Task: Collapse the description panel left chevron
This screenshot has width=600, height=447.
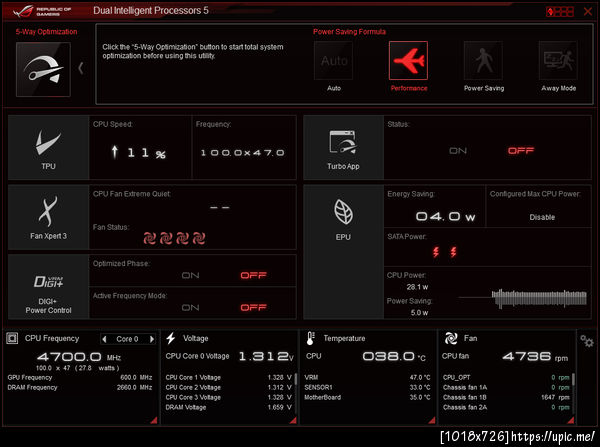Action: [x=81, y=69]
